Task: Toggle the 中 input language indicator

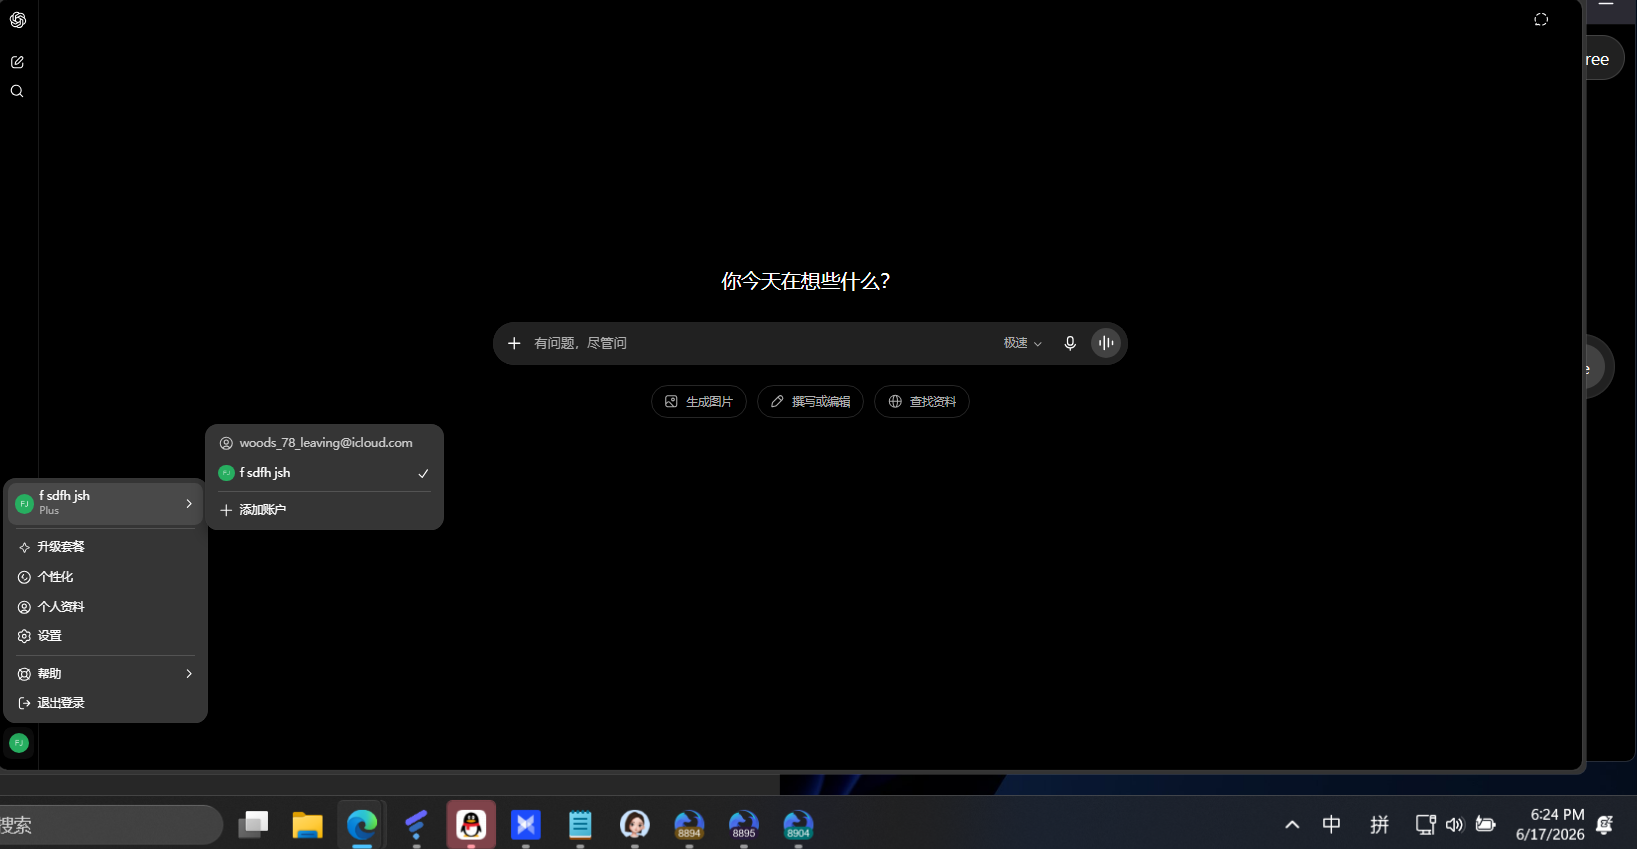Action: tap(1332, 825)
